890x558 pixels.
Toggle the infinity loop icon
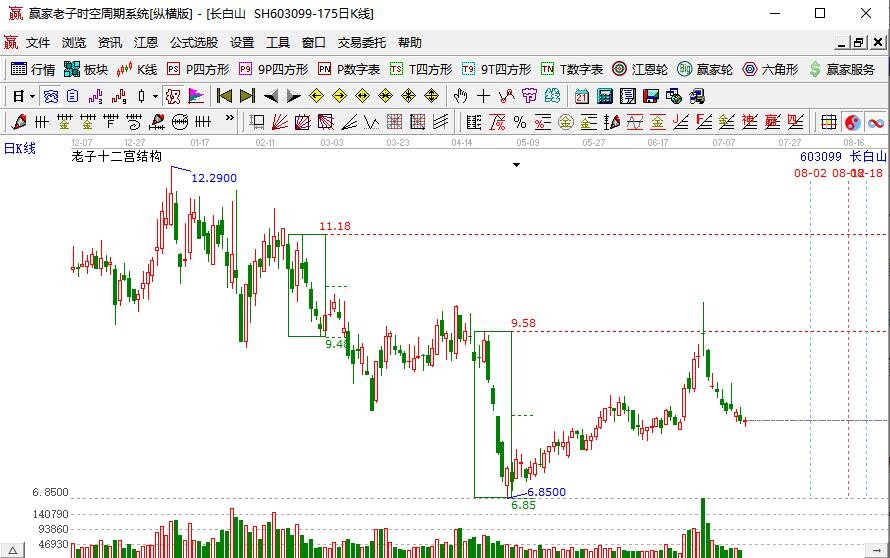tap(876, 122)
